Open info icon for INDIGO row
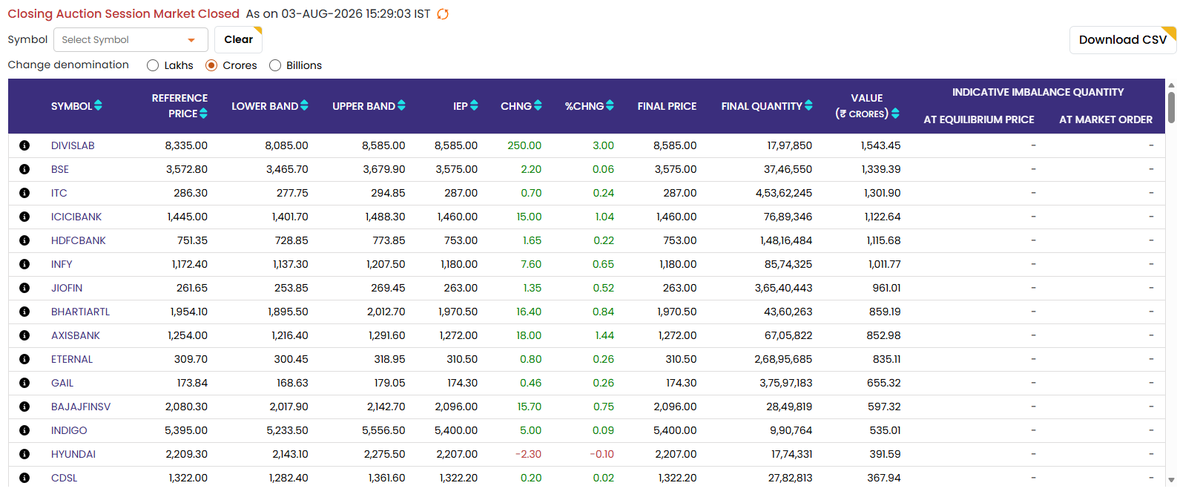 [24, 431]
